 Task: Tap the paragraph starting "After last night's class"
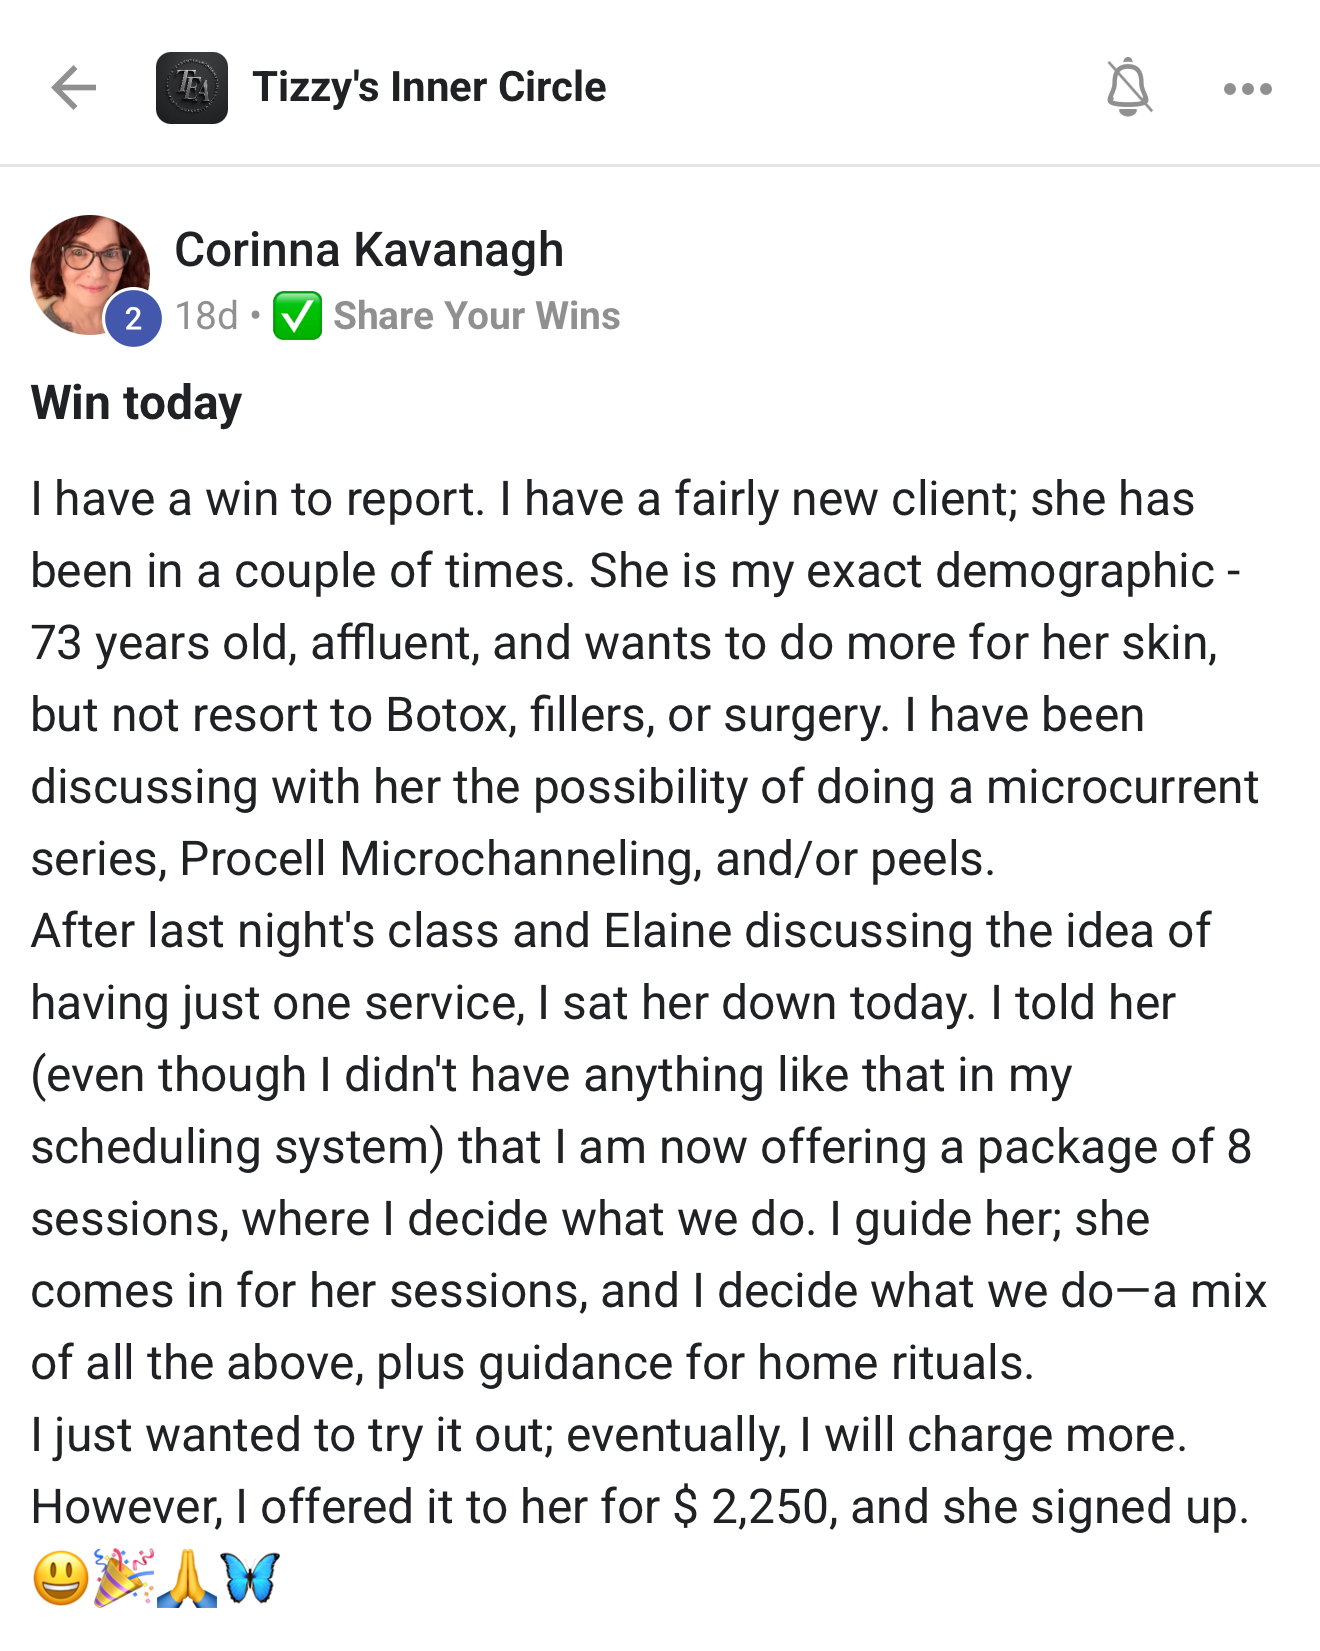pyautogui.click(x=620, y=931)
